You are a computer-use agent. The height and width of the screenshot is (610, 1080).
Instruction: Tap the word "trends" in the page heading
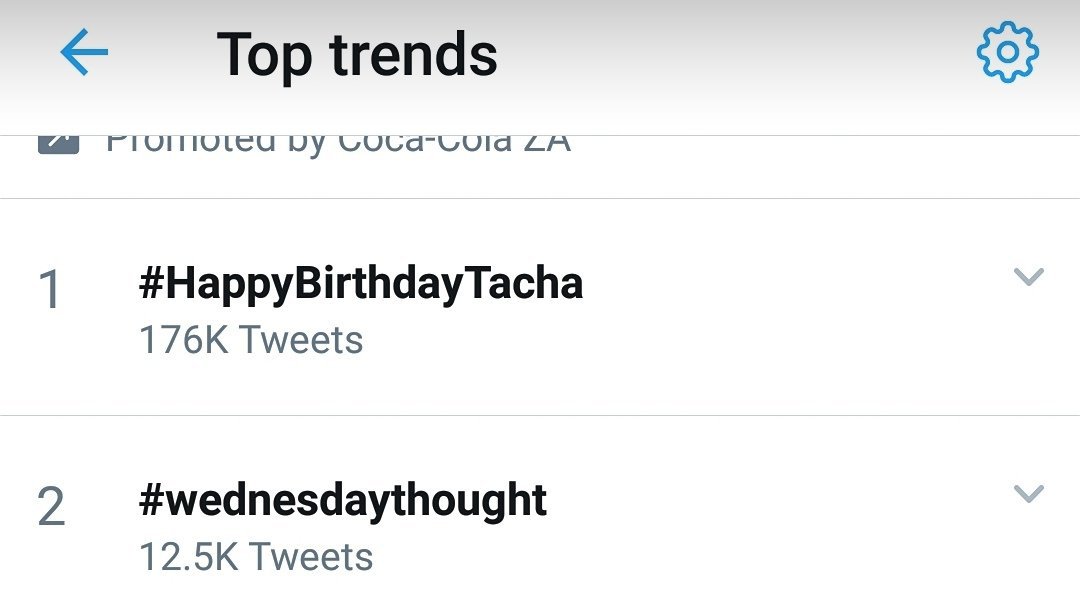414,54
